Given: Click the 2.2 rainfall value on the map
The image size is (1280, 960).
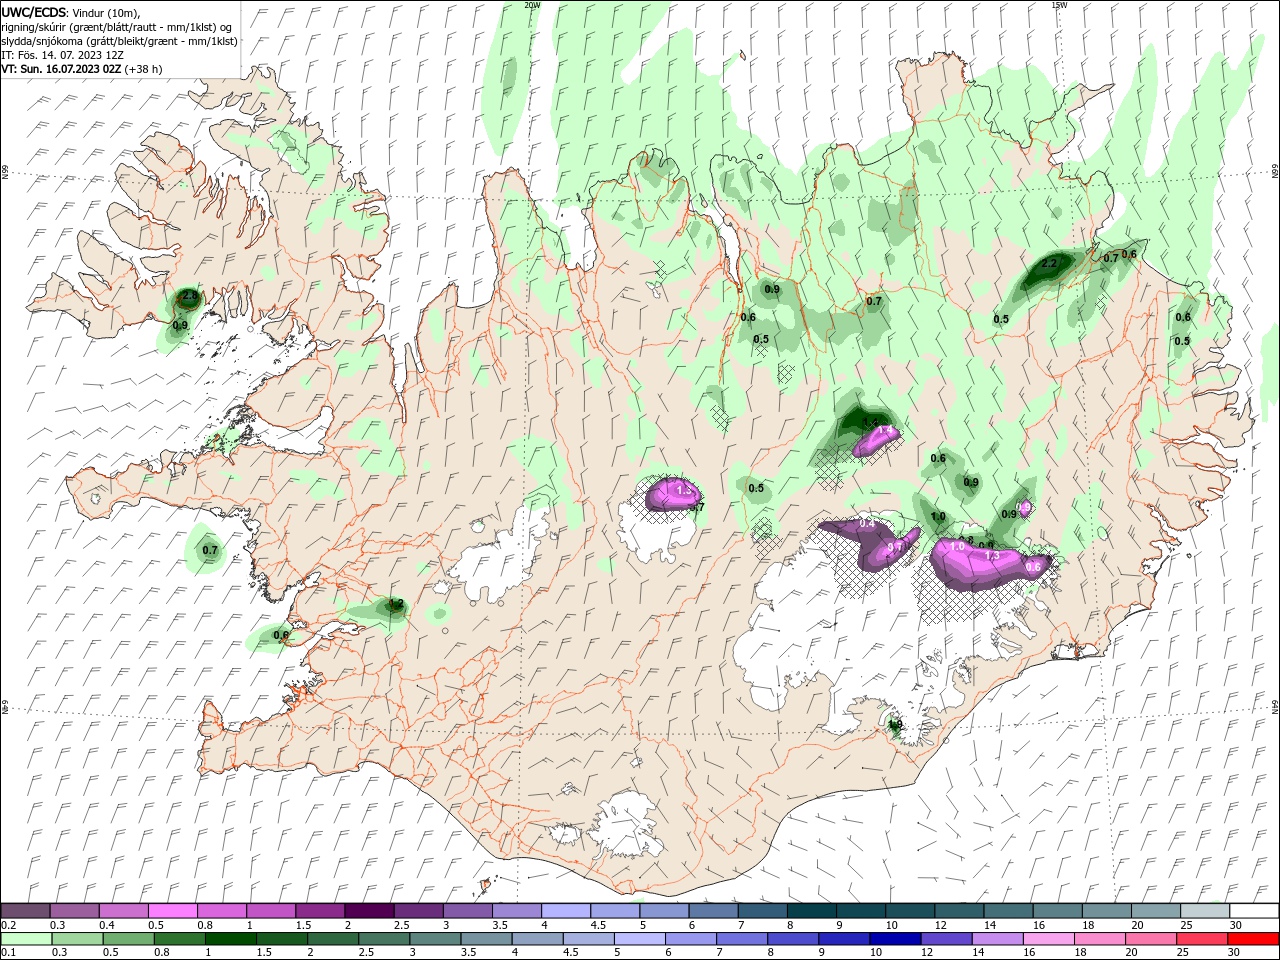Looking at the screenshot, I should [x=1049, y=264].
